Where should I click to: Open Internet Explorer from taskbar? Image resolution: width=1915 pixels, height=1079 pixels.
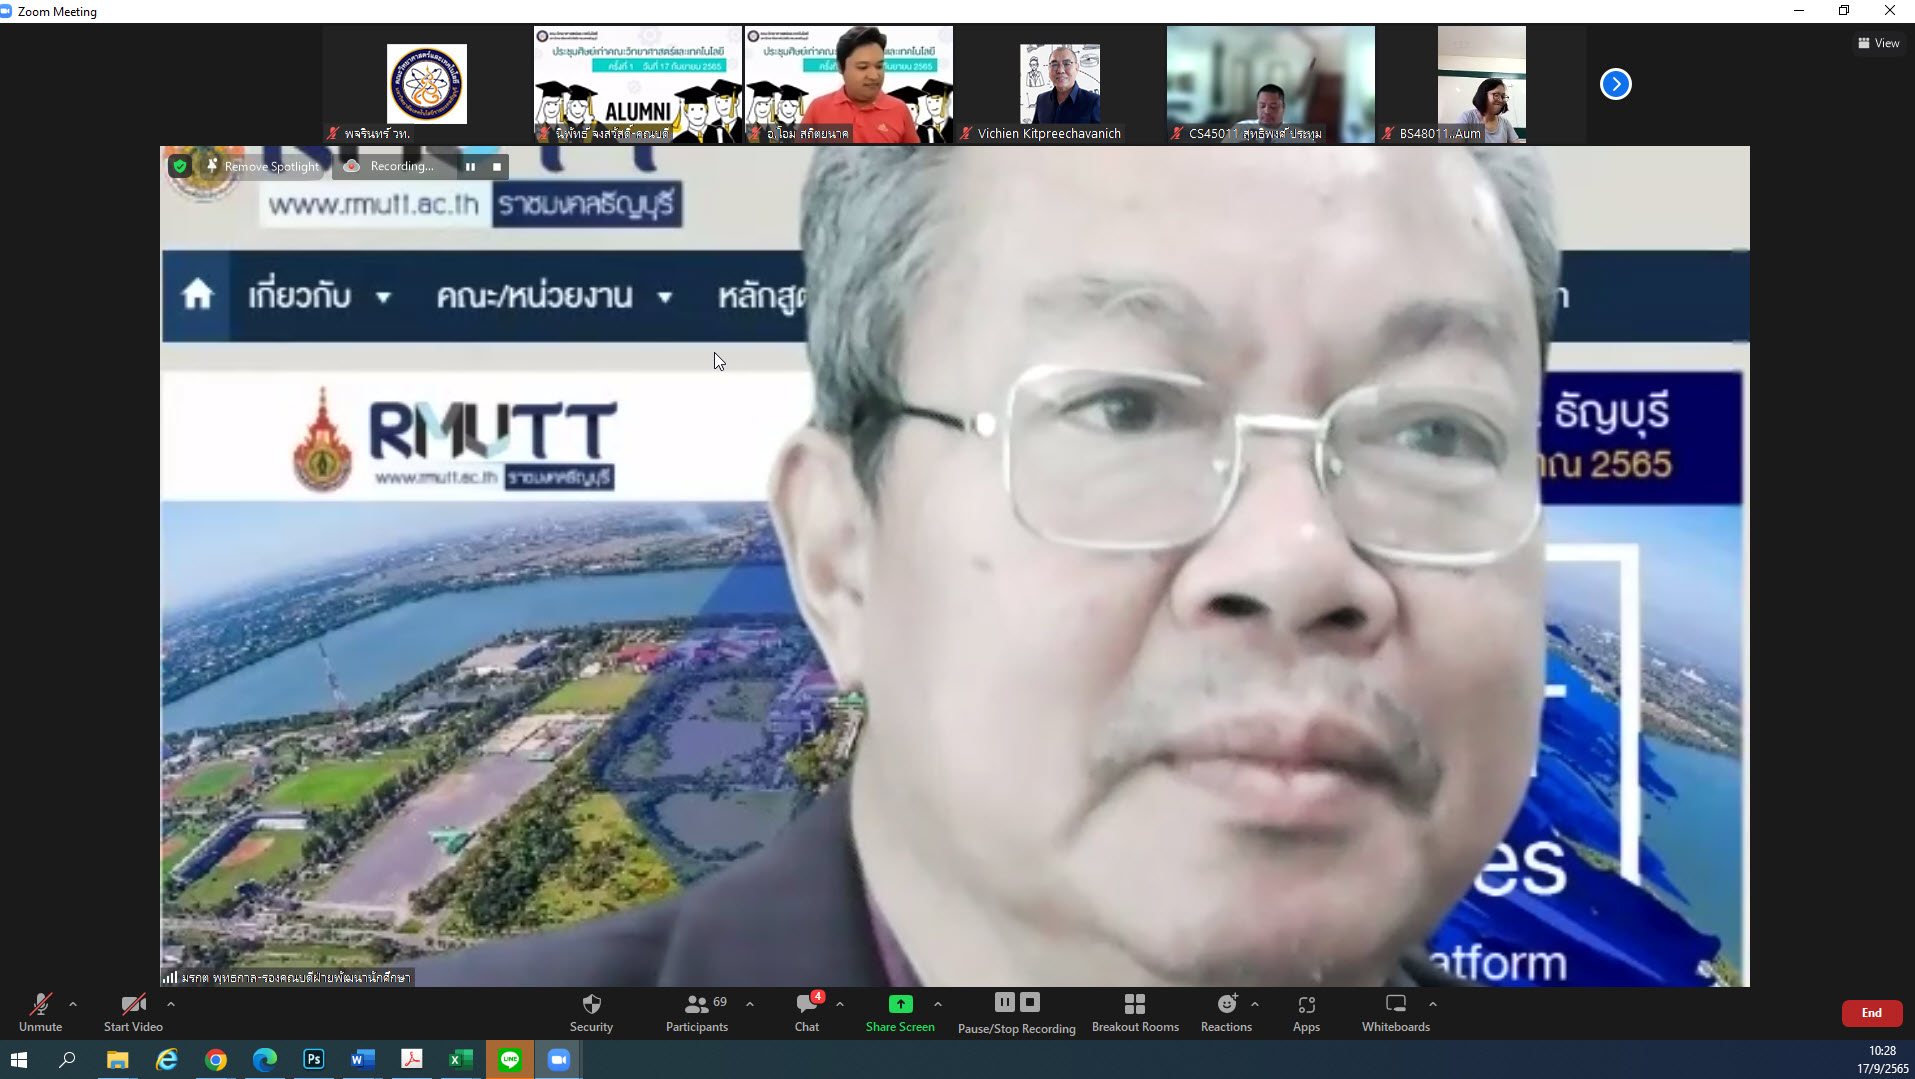point(167,1059)
